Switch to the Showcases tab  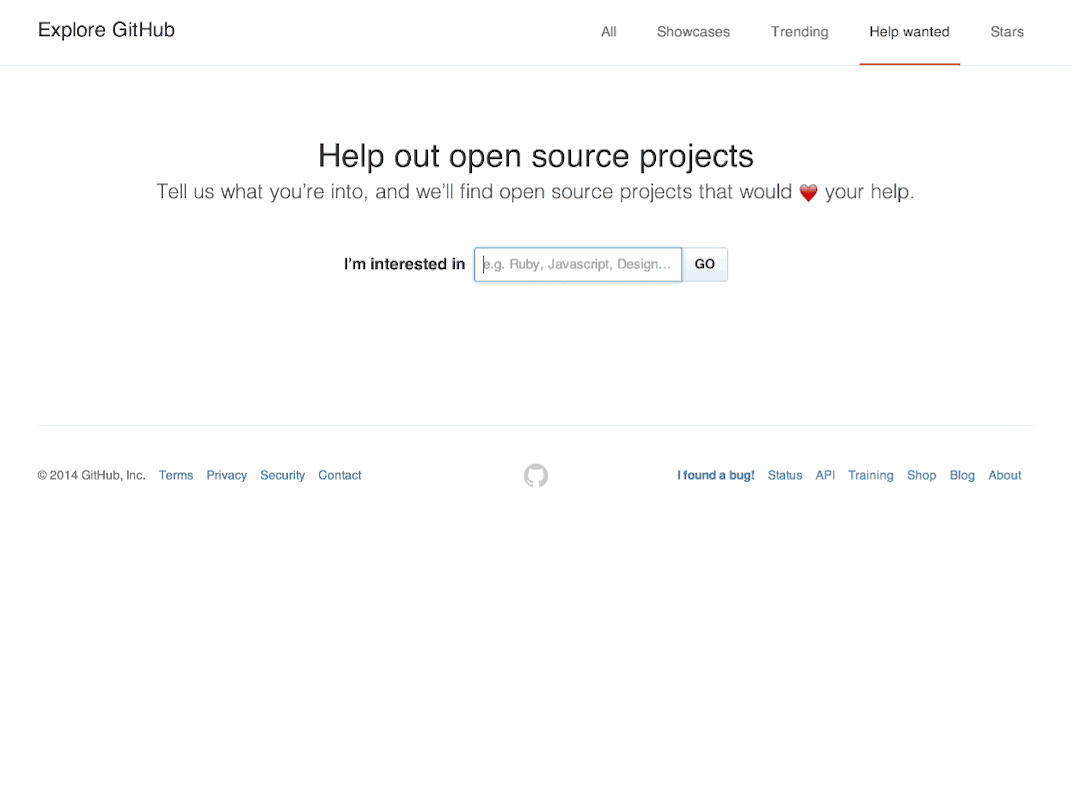693,32
